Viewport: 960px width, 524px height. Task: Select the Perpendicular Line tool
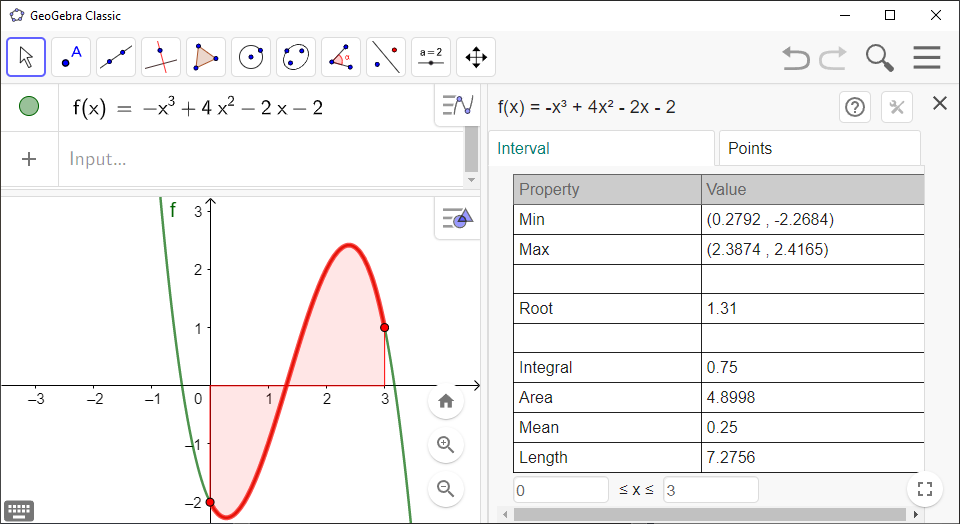point(161,57)
